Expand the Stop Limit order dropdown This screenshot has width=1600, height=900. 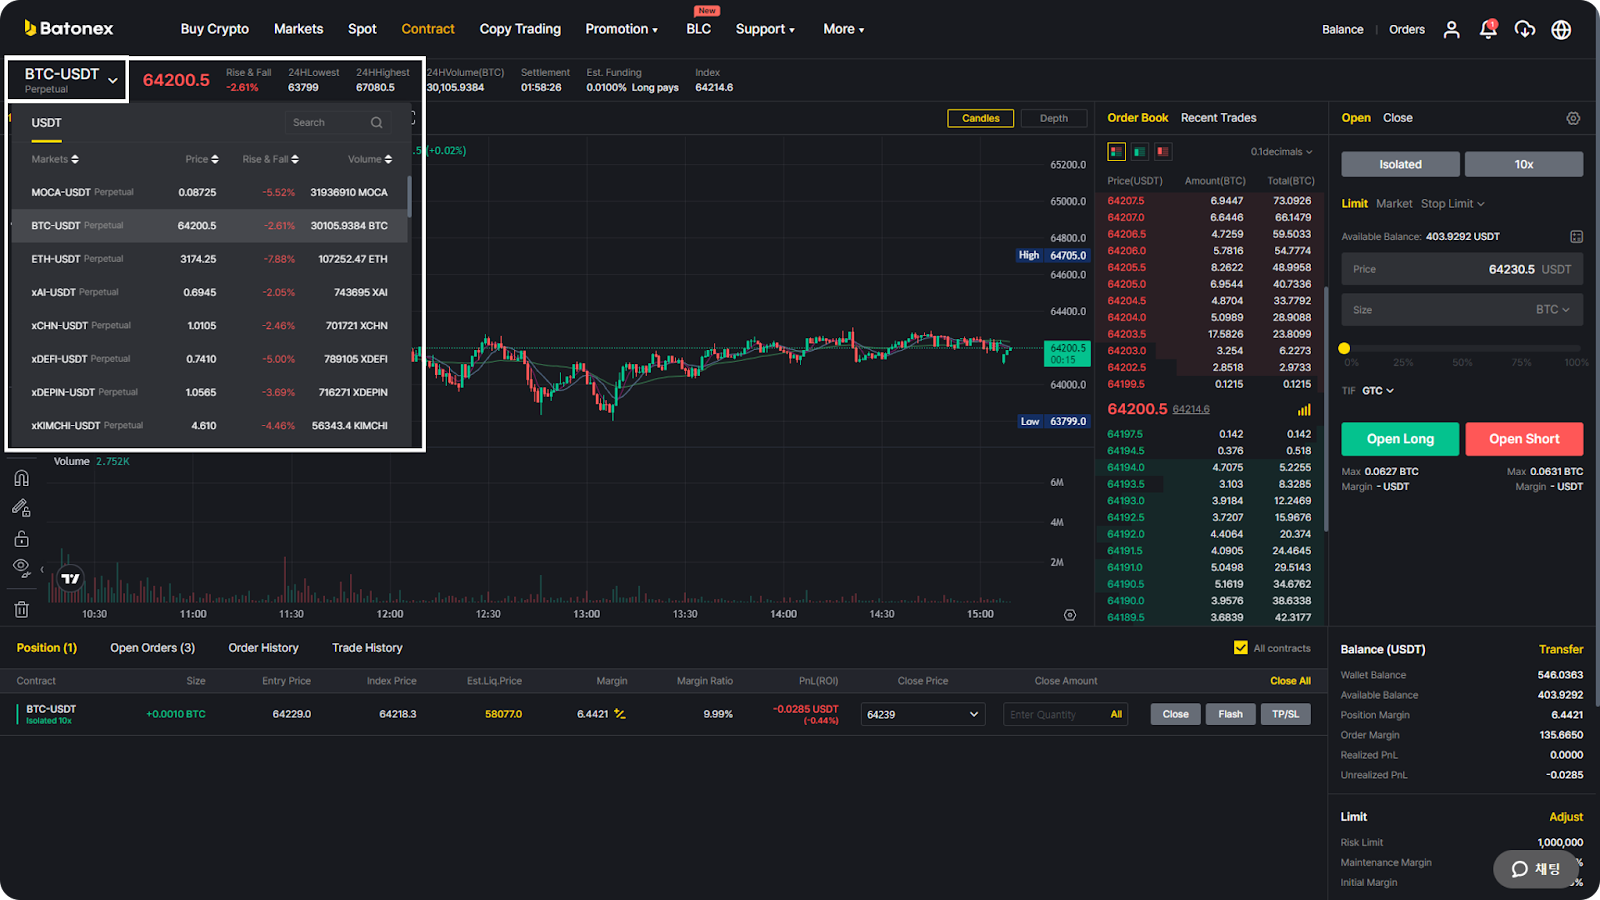[x=1453, y=204]
